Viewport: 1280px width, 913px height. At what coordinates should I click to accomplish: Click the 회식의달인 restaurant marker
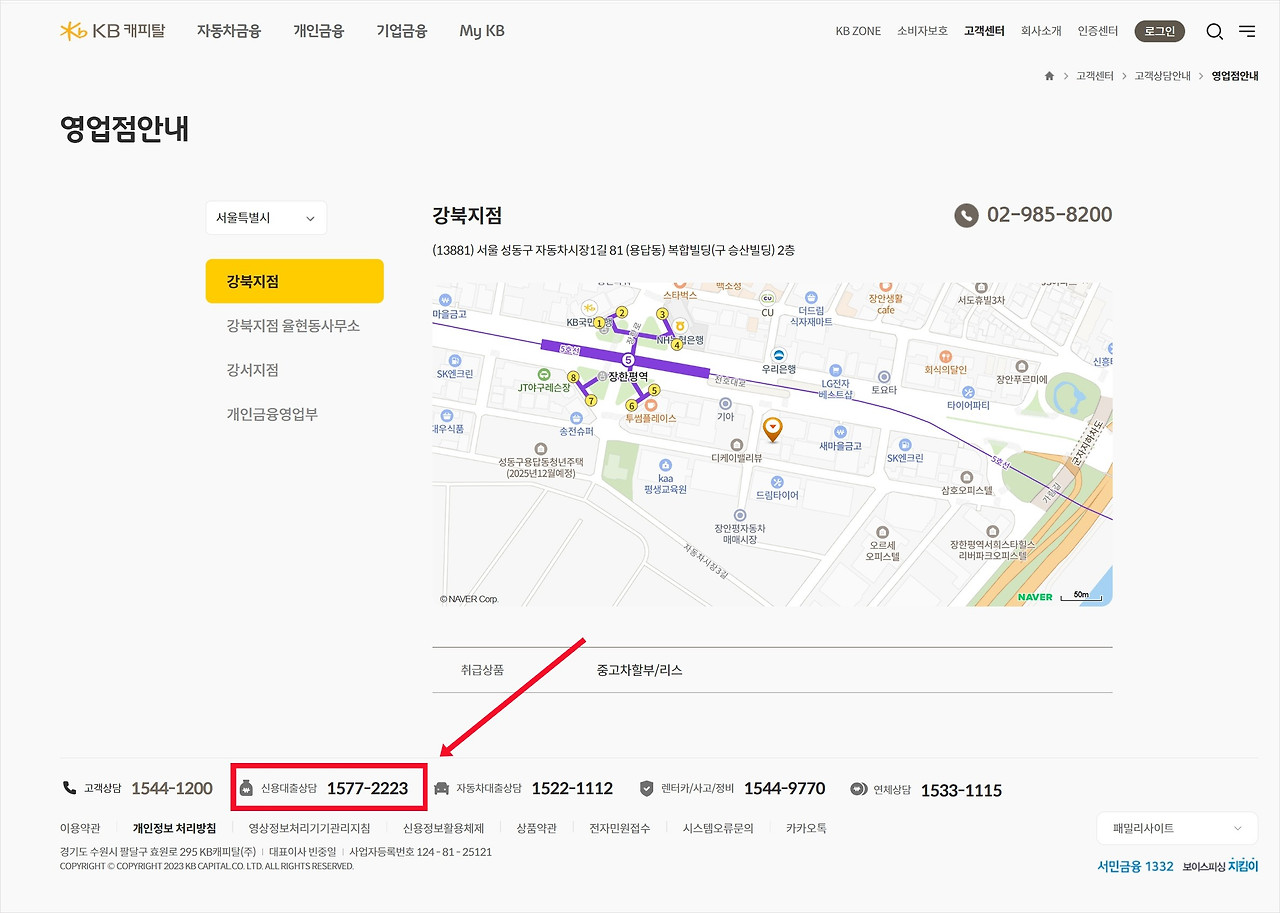coord(945,356)
